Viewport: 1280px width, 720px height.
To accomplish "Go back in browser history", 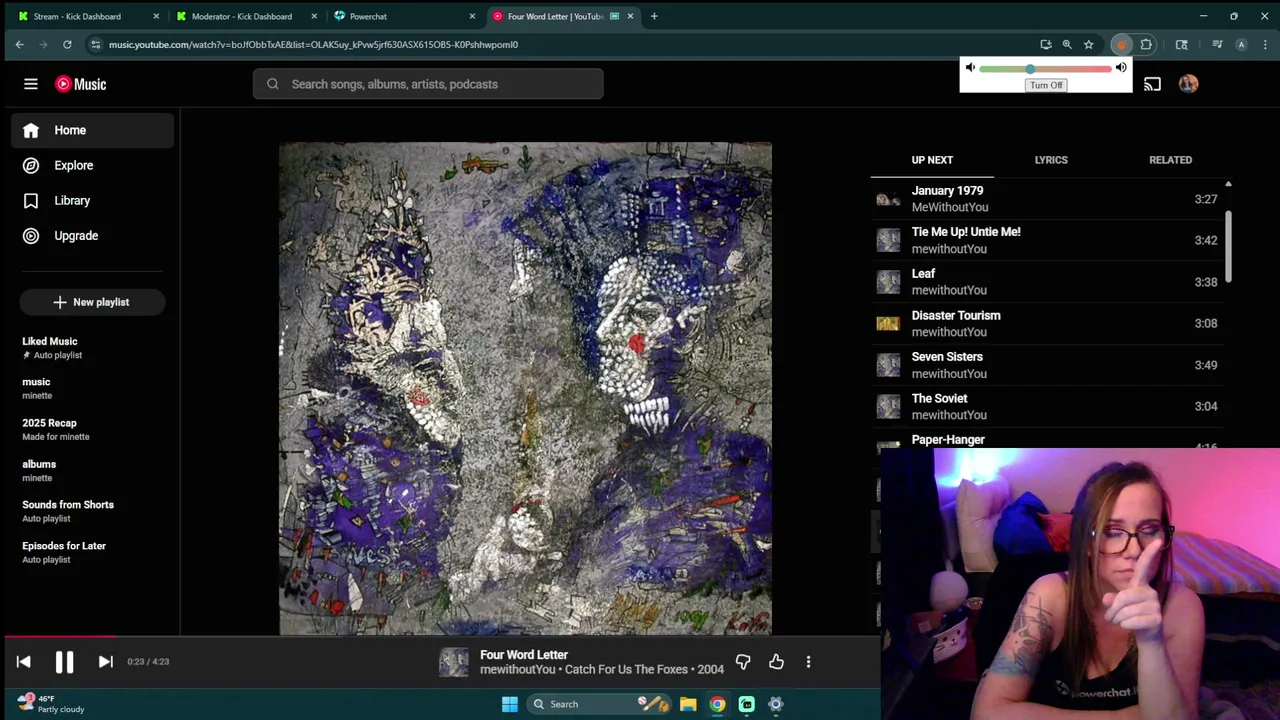I will tap(19, 44).
